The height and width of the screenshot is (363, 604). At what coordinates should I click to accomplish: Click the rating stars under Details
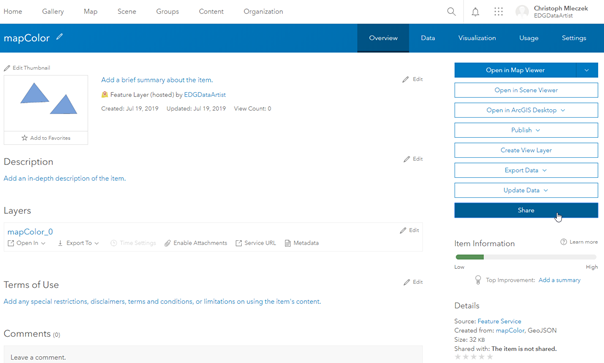[474, 357]
